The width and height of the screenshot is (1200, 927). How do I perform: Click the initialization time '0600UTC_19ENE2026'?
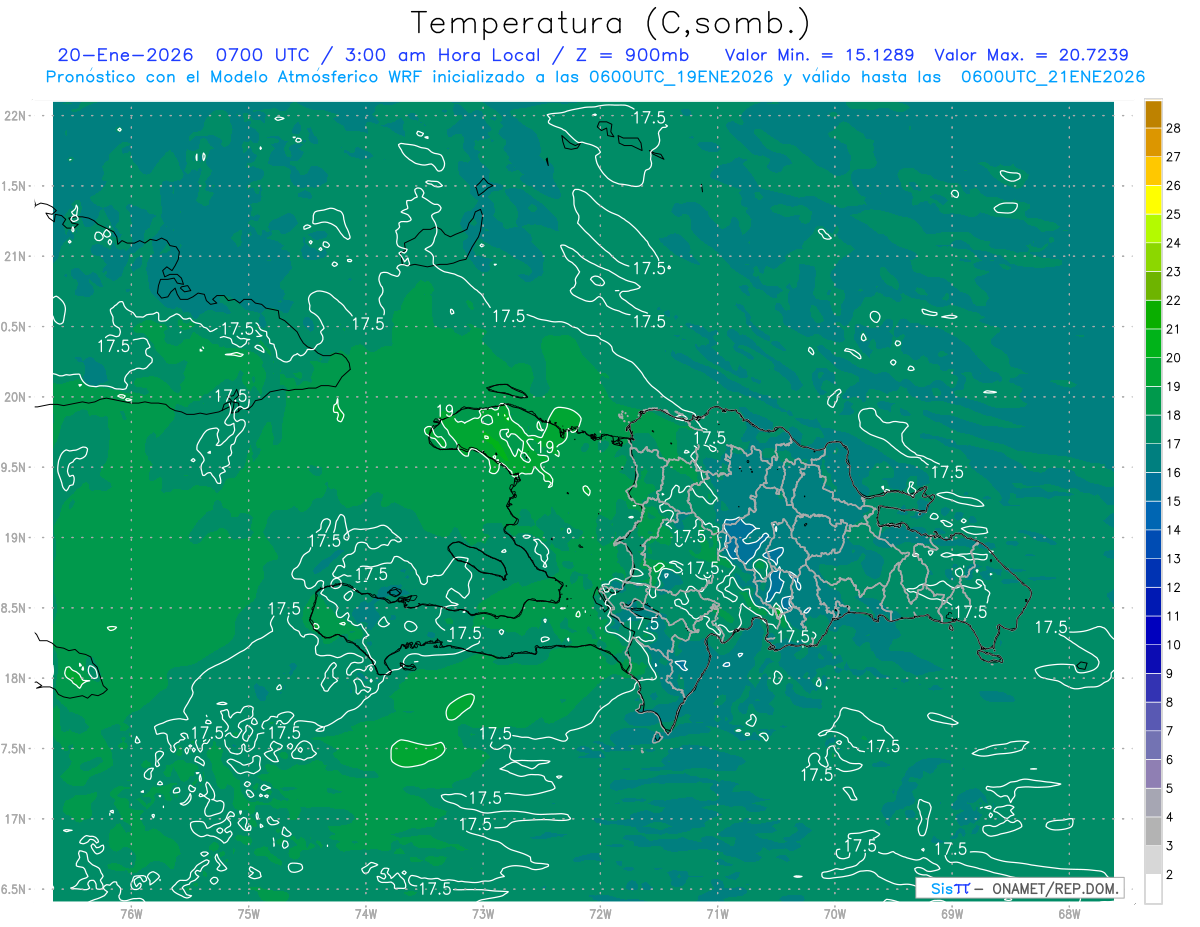point(681,77)
